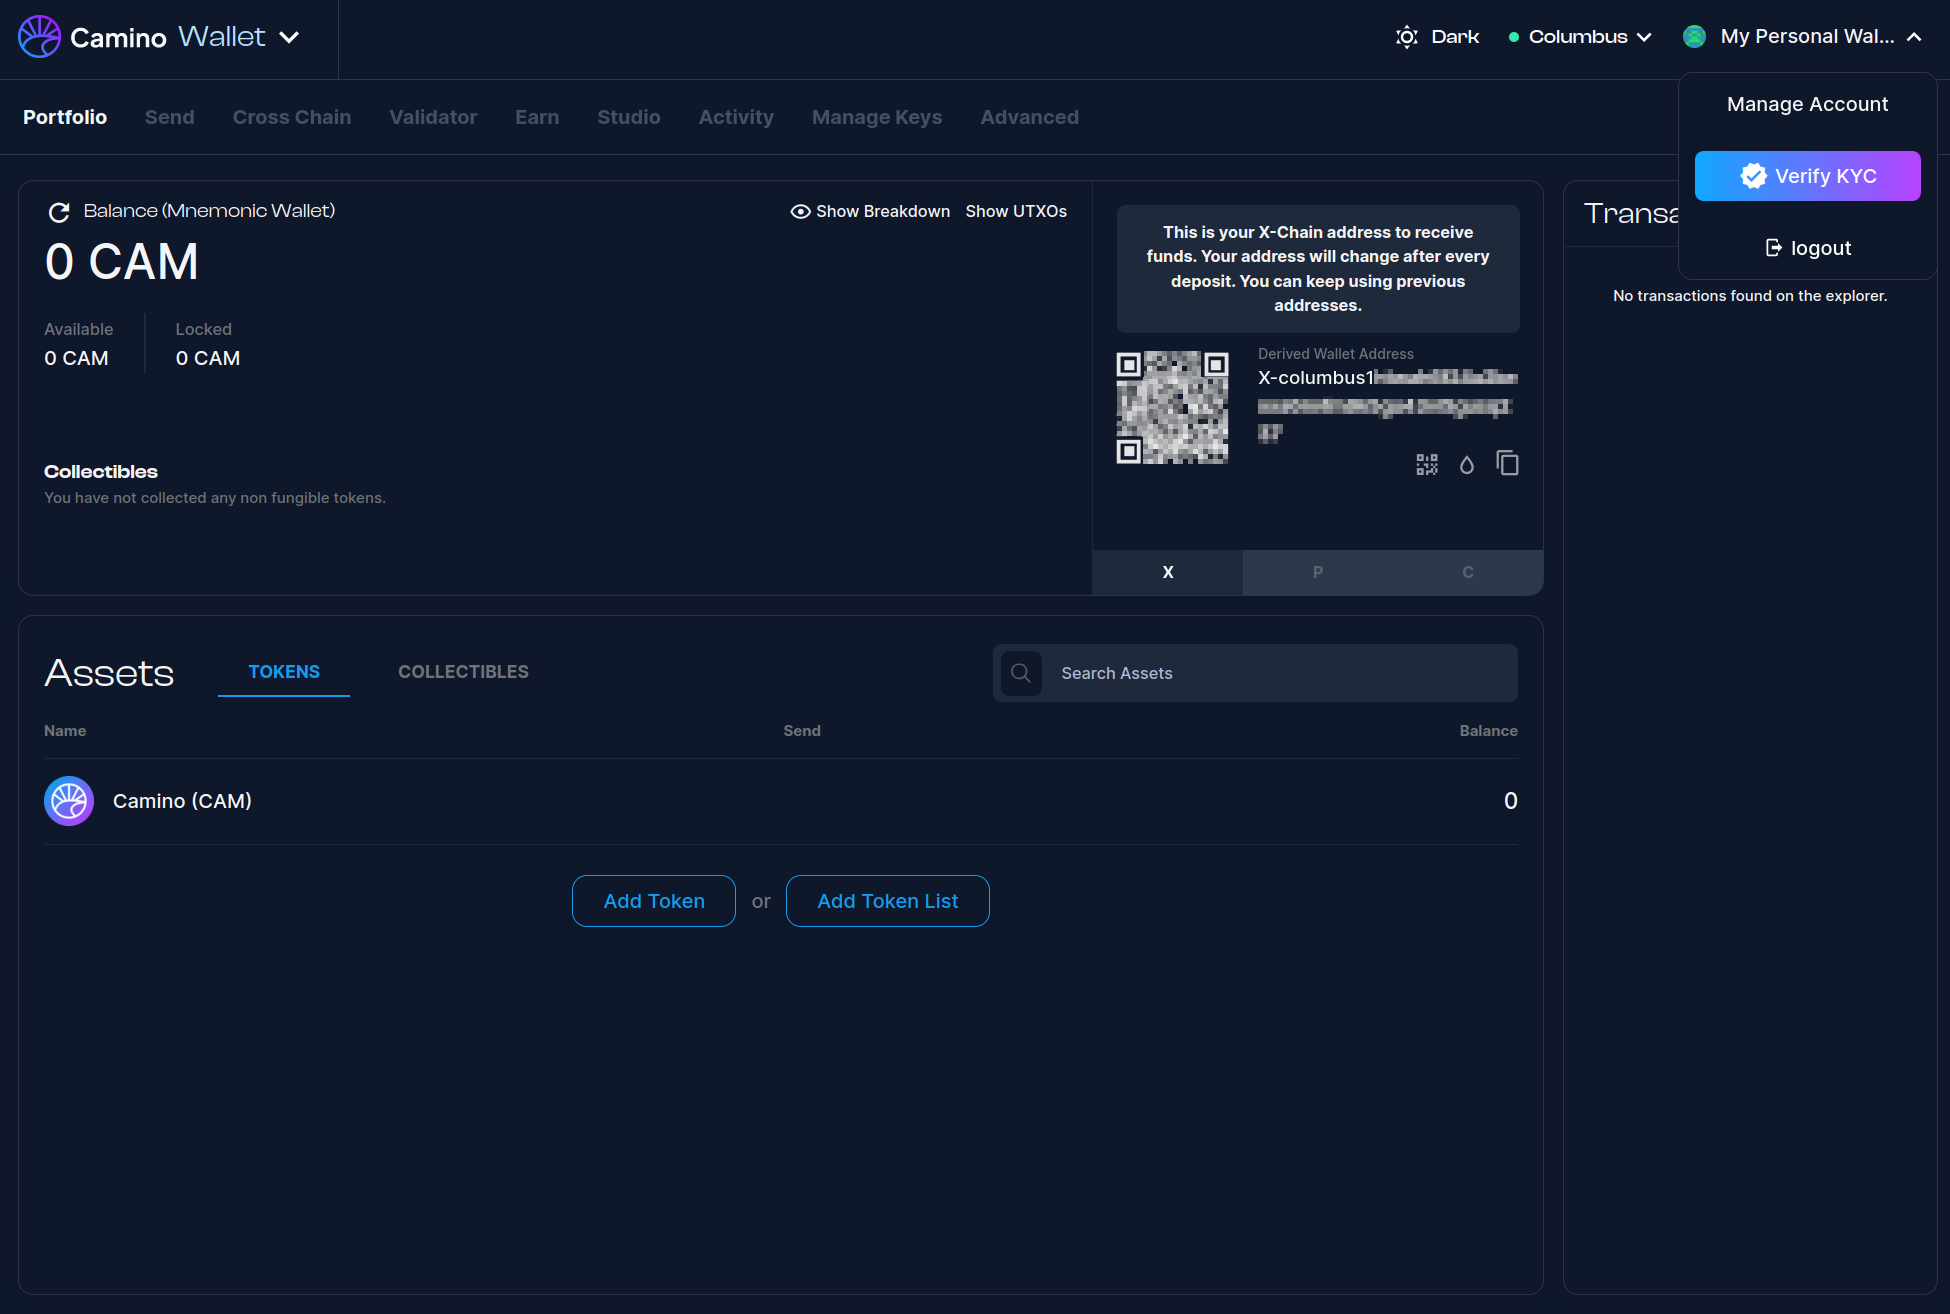1950x1314 pixels.
Task: Open the Cross Chain menu tab
Action: [x=292, y=117]
